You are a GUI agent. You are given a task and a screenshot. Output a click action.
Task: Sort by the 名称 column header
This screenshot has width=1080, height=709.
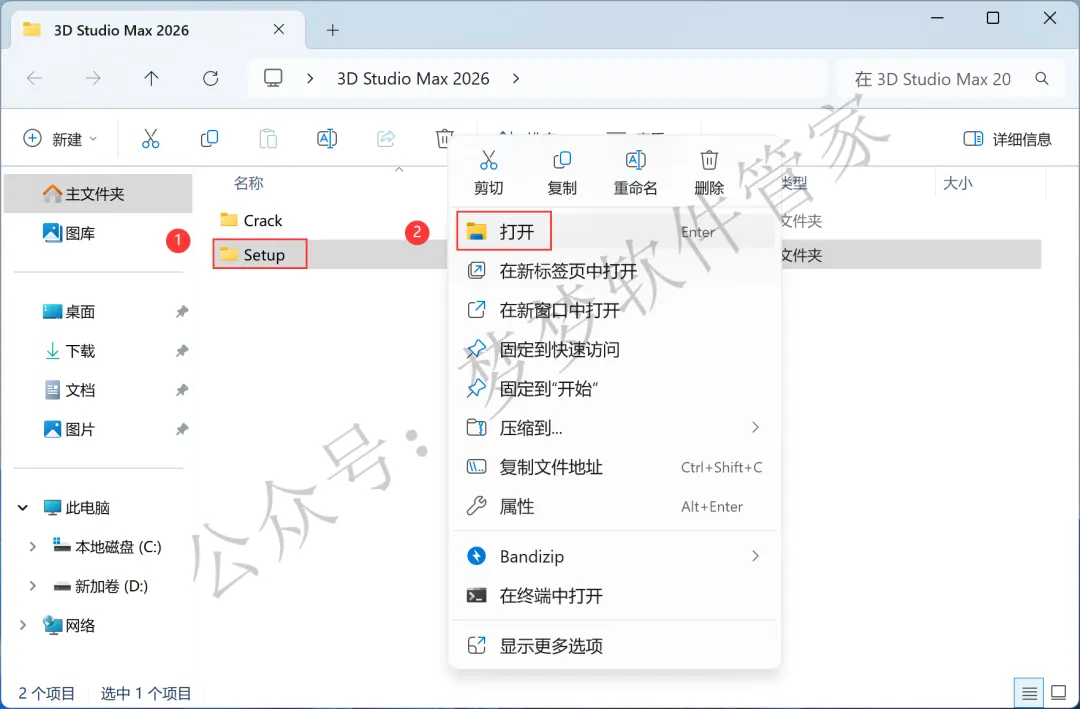click(x=249, y=183)
